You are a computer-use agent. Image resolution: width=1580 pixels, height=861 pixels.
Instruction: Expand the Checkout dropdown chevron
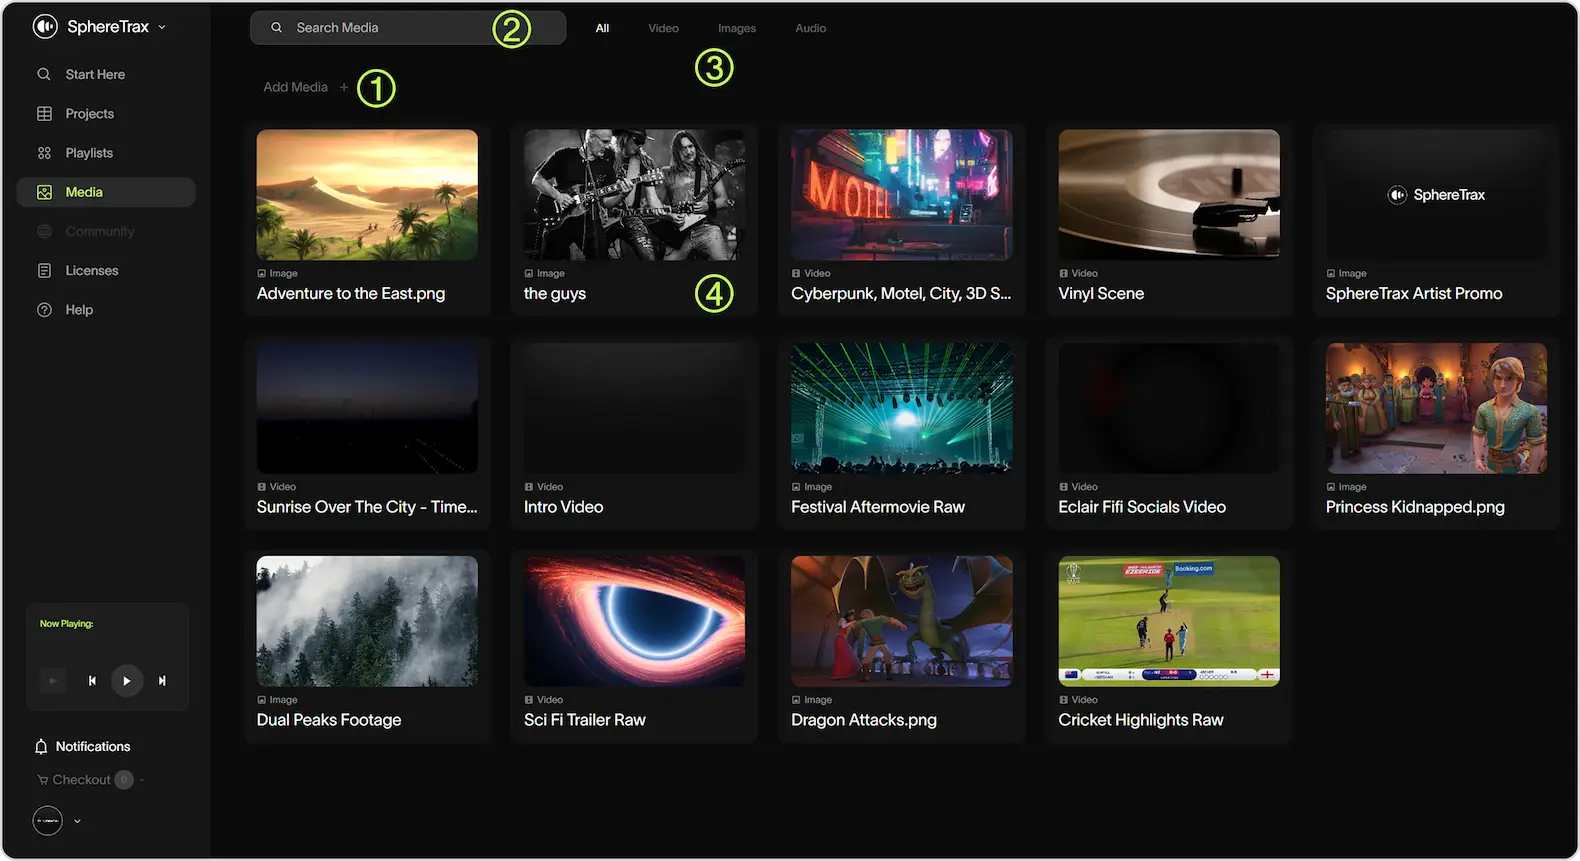click(x=142, y=780)
